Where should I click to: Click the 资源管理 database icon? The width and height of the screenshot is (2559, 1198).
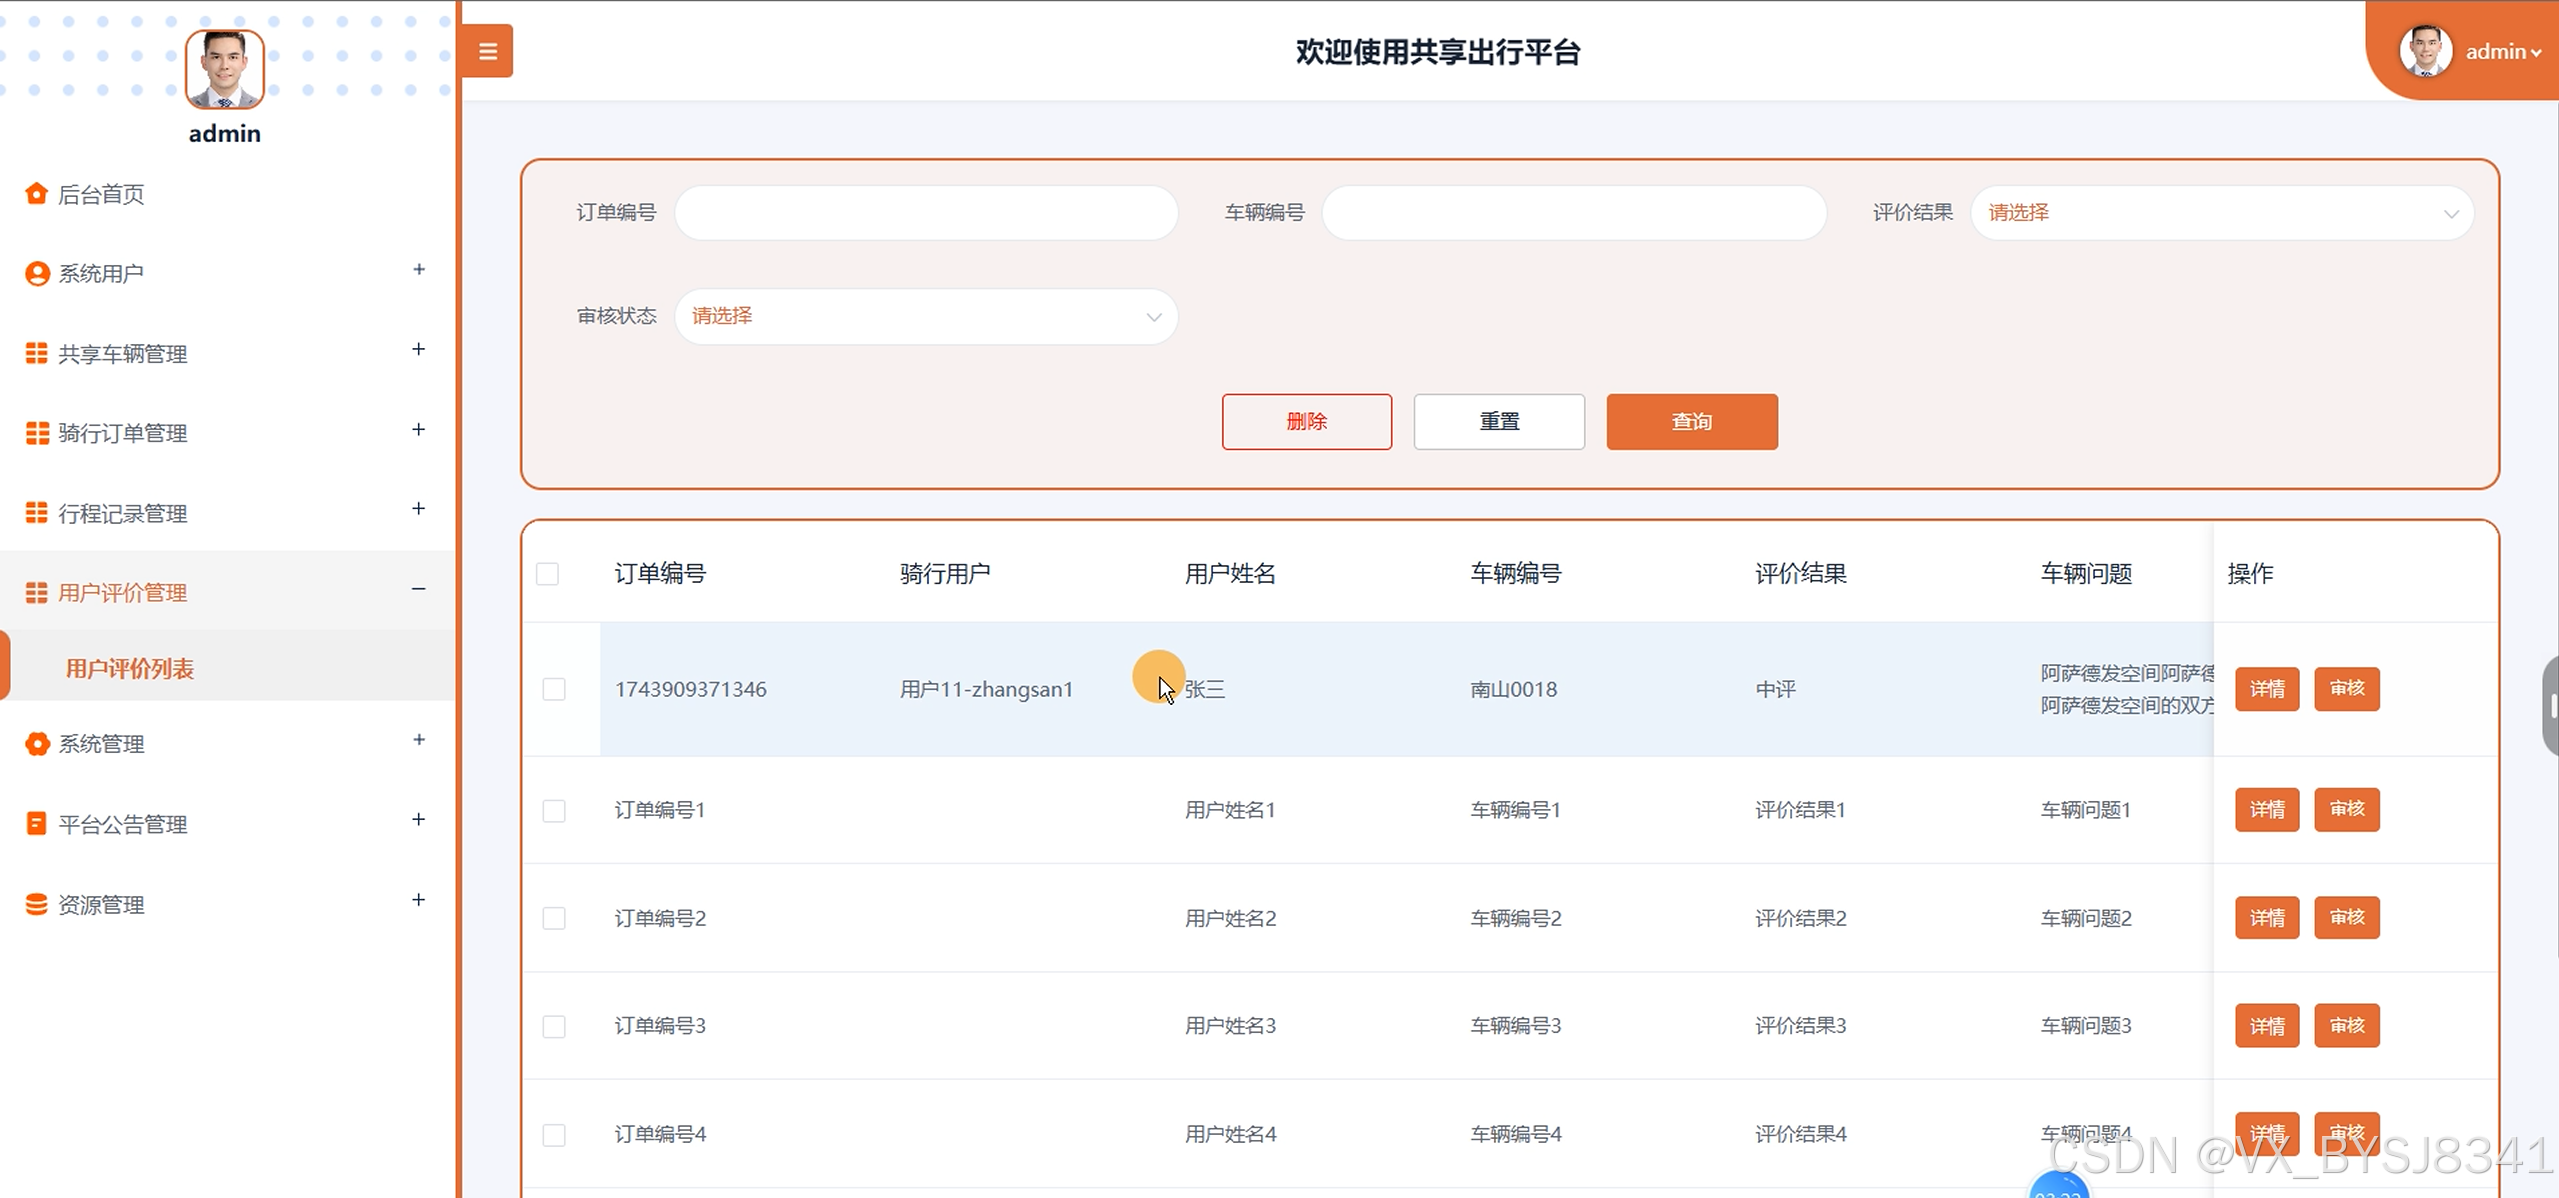click(x=37, y=904)
